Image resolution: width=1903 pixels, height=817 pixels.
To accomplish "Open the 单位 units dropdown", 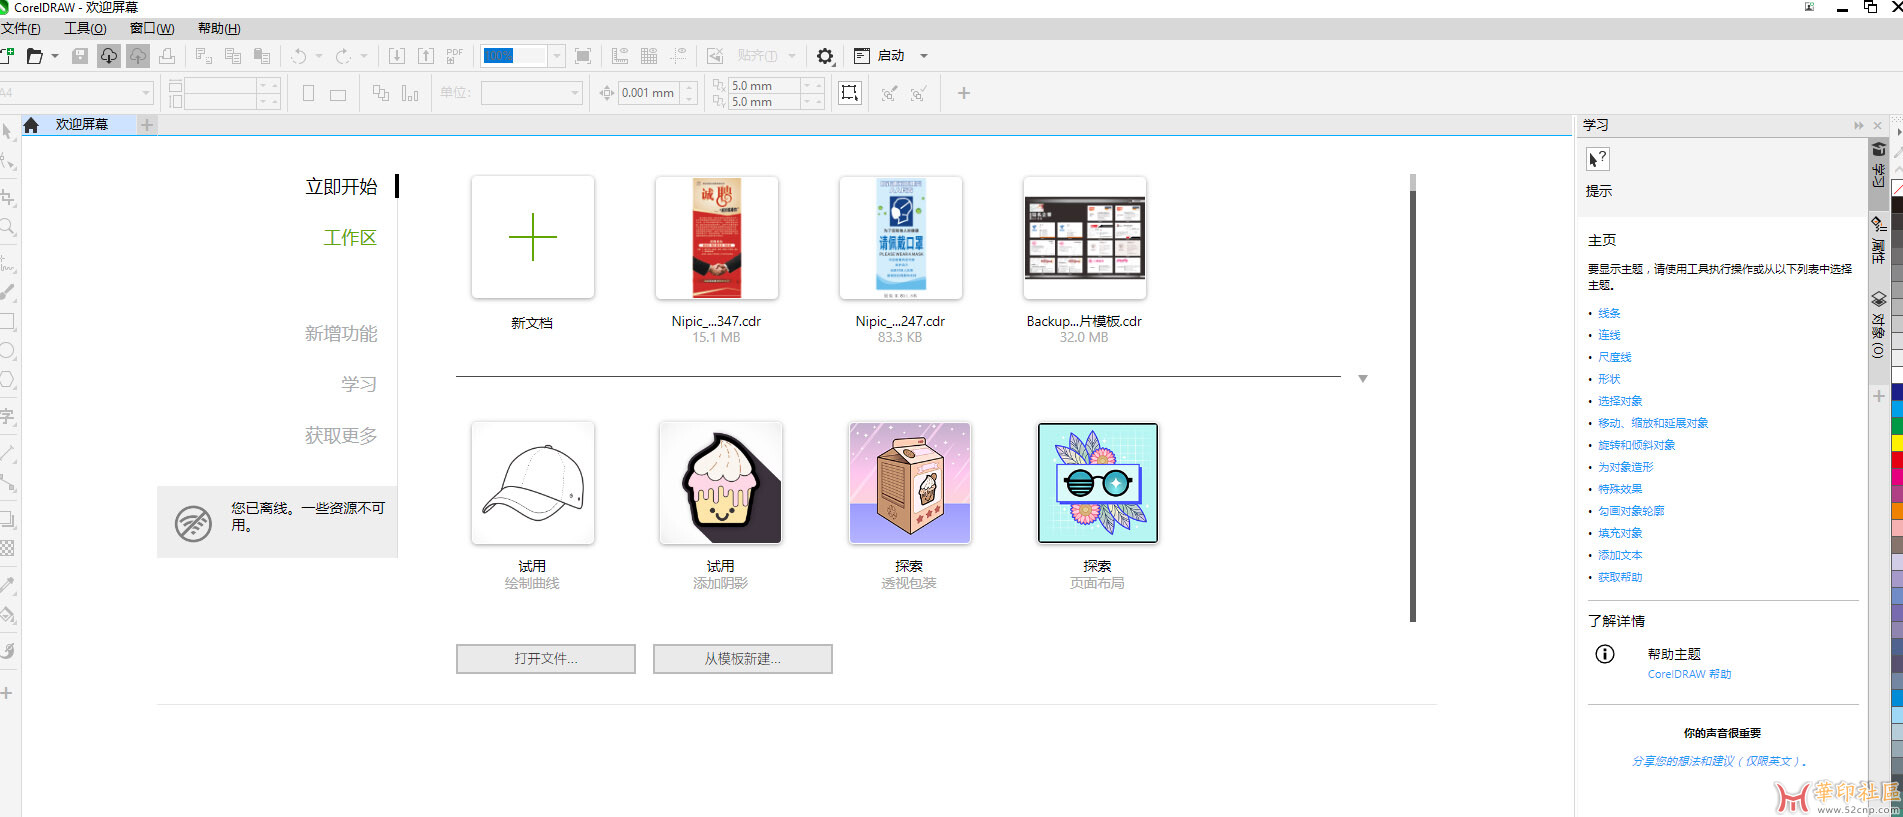I will pos(575,93).
